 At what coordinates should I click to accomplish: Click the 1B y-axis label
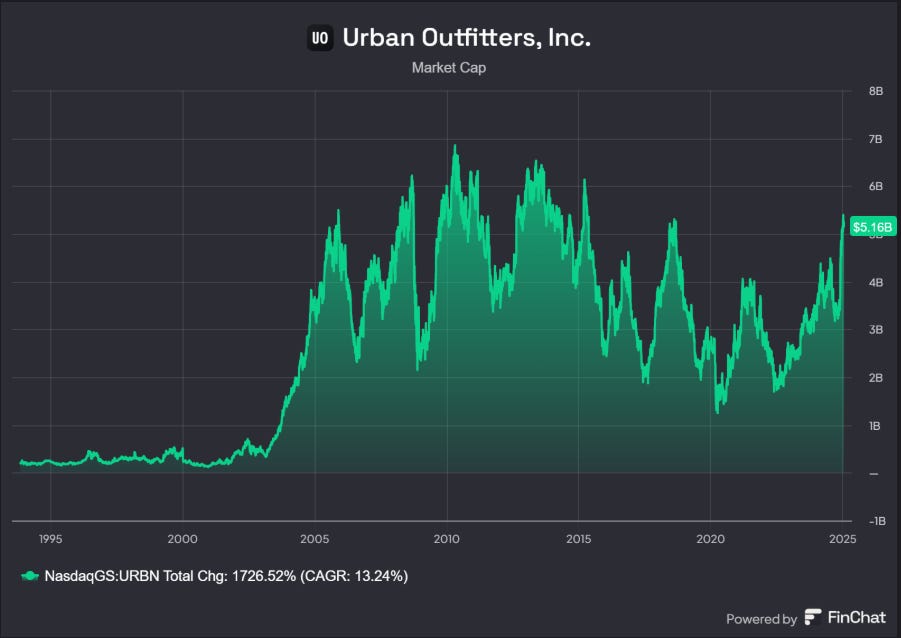(875, 426)
